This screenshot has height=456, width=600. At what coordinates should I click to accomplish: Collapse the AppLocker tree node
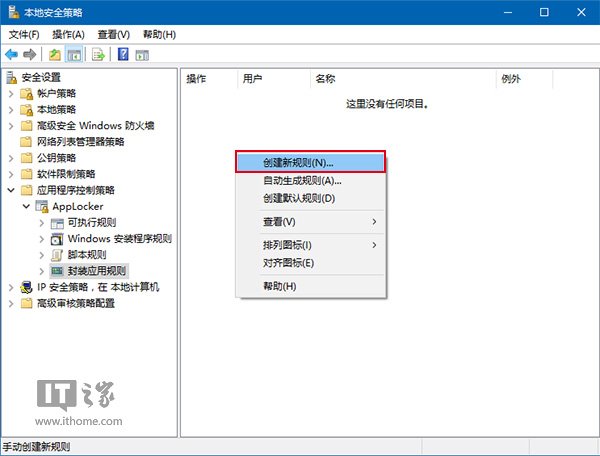point(26,207)
